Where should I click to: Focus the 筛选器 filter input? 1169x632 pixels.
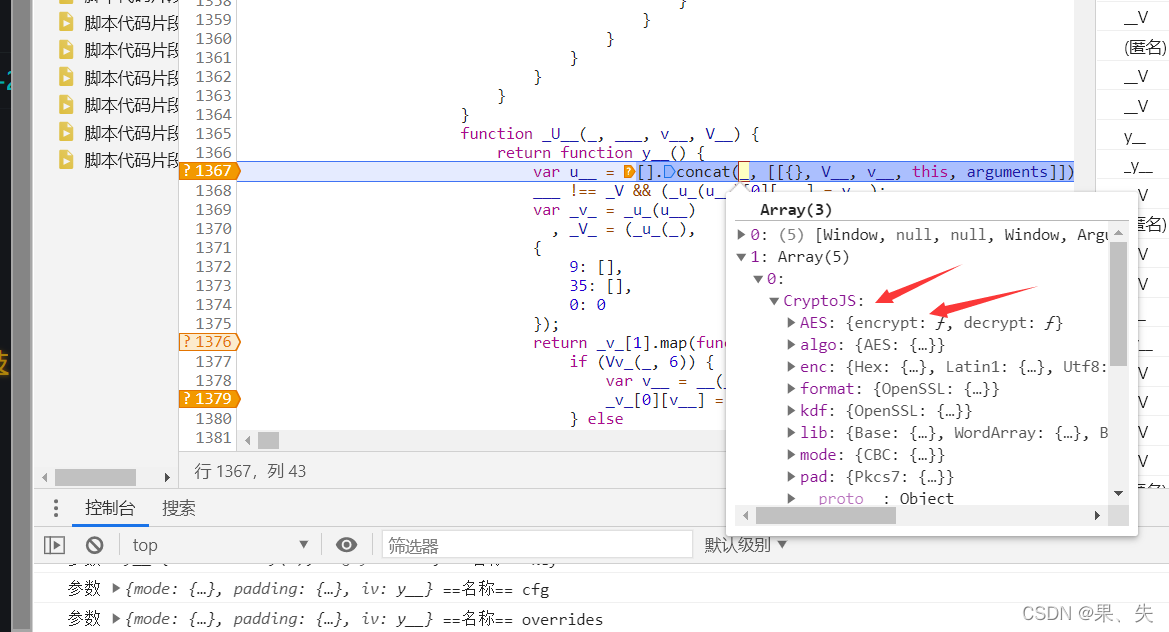(537, 545)
